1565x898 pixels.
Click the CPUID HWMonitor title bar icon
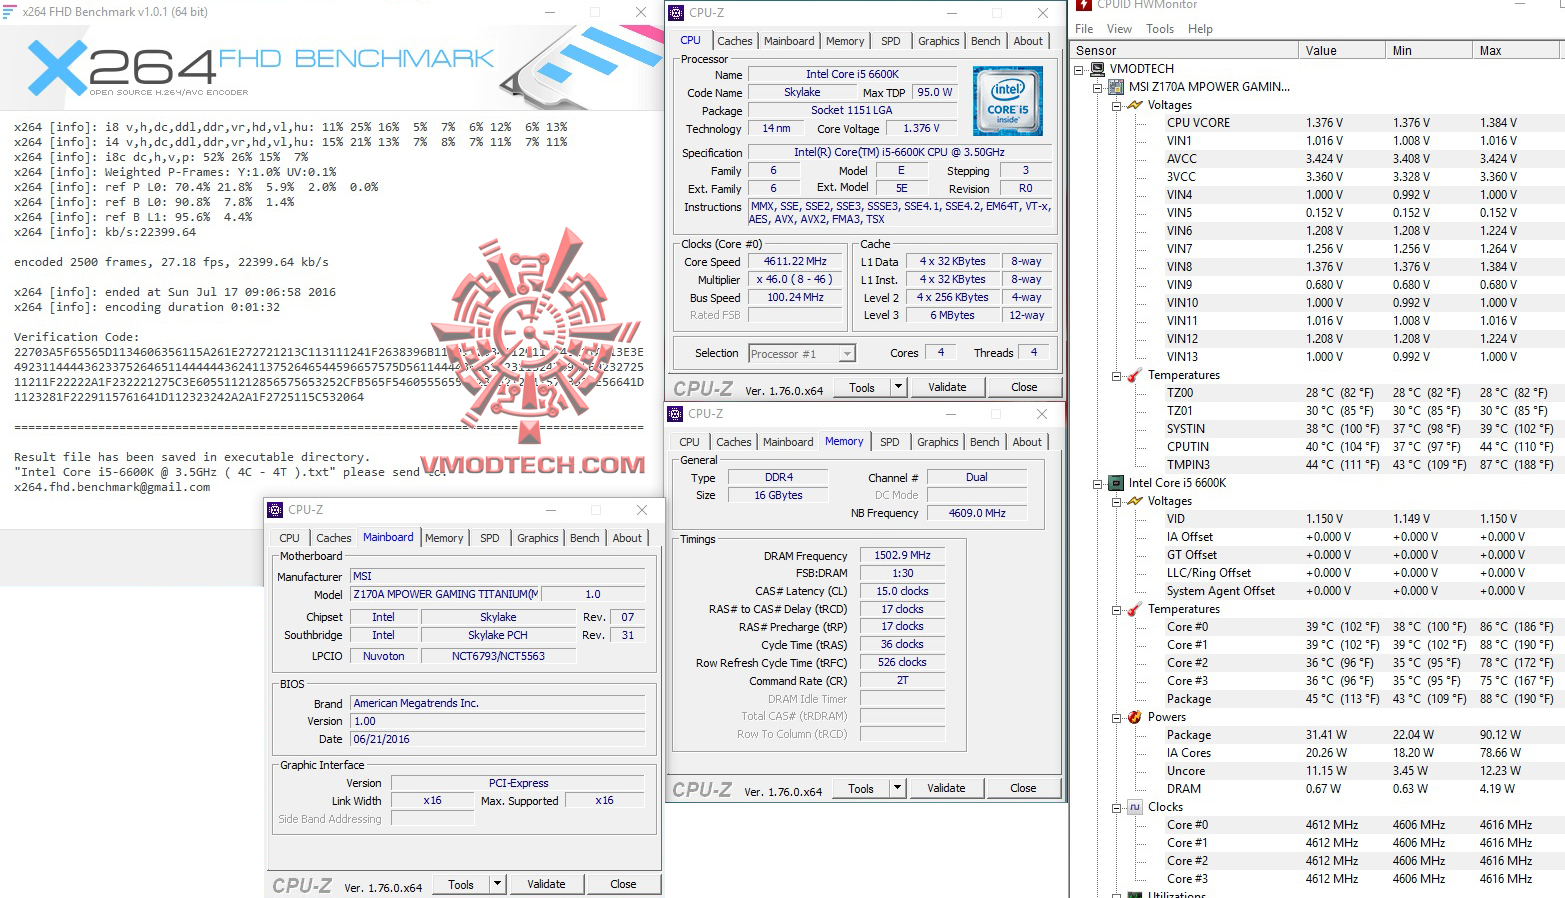pyautogui.click(x=1085, y=6)
